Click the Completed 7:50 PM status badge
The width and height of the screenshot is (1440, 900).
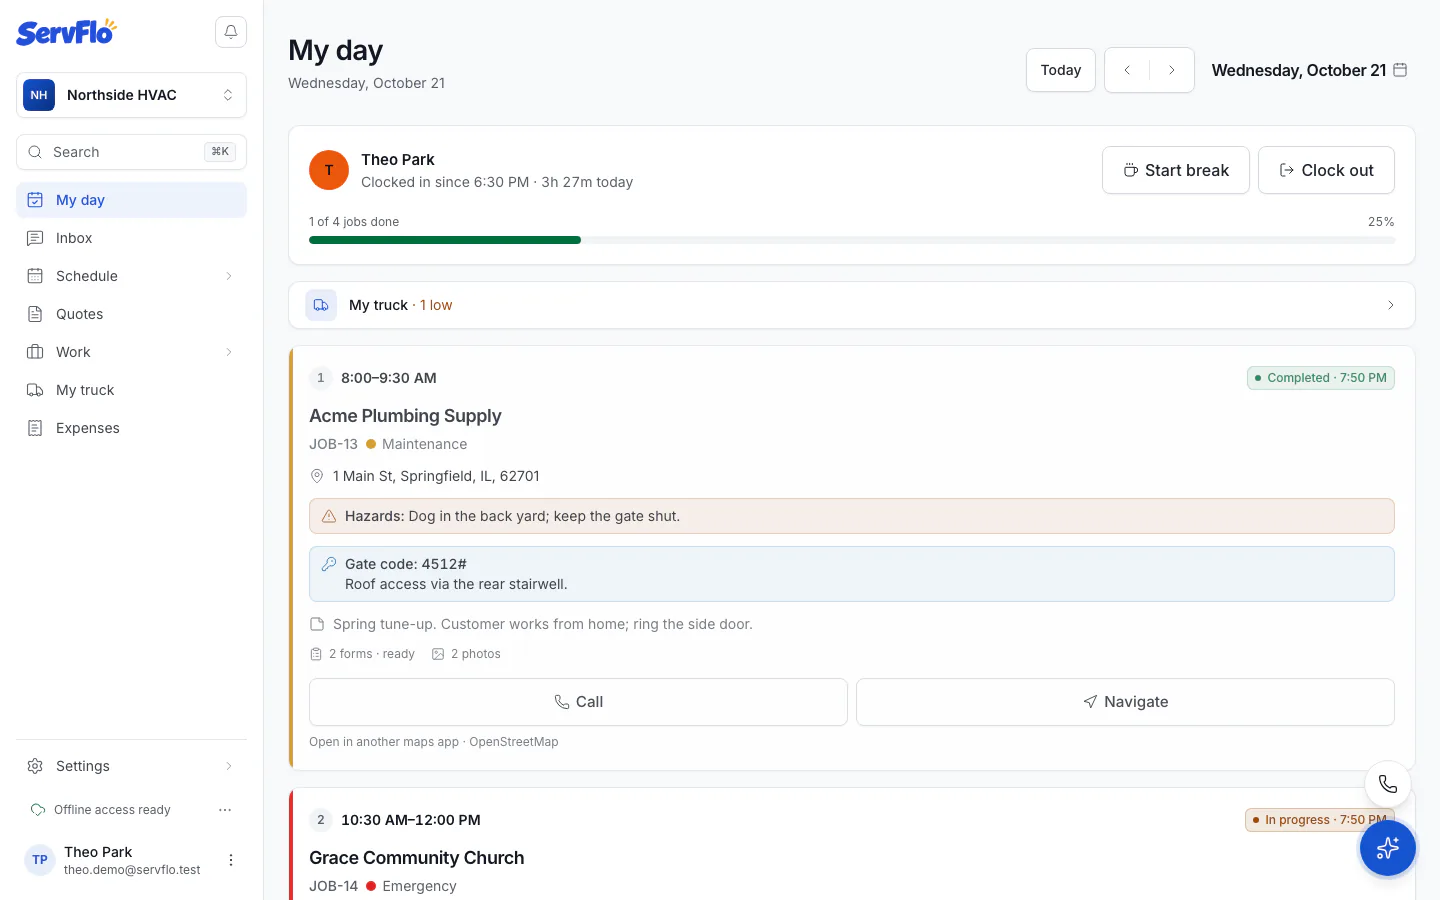[1321, 378]
